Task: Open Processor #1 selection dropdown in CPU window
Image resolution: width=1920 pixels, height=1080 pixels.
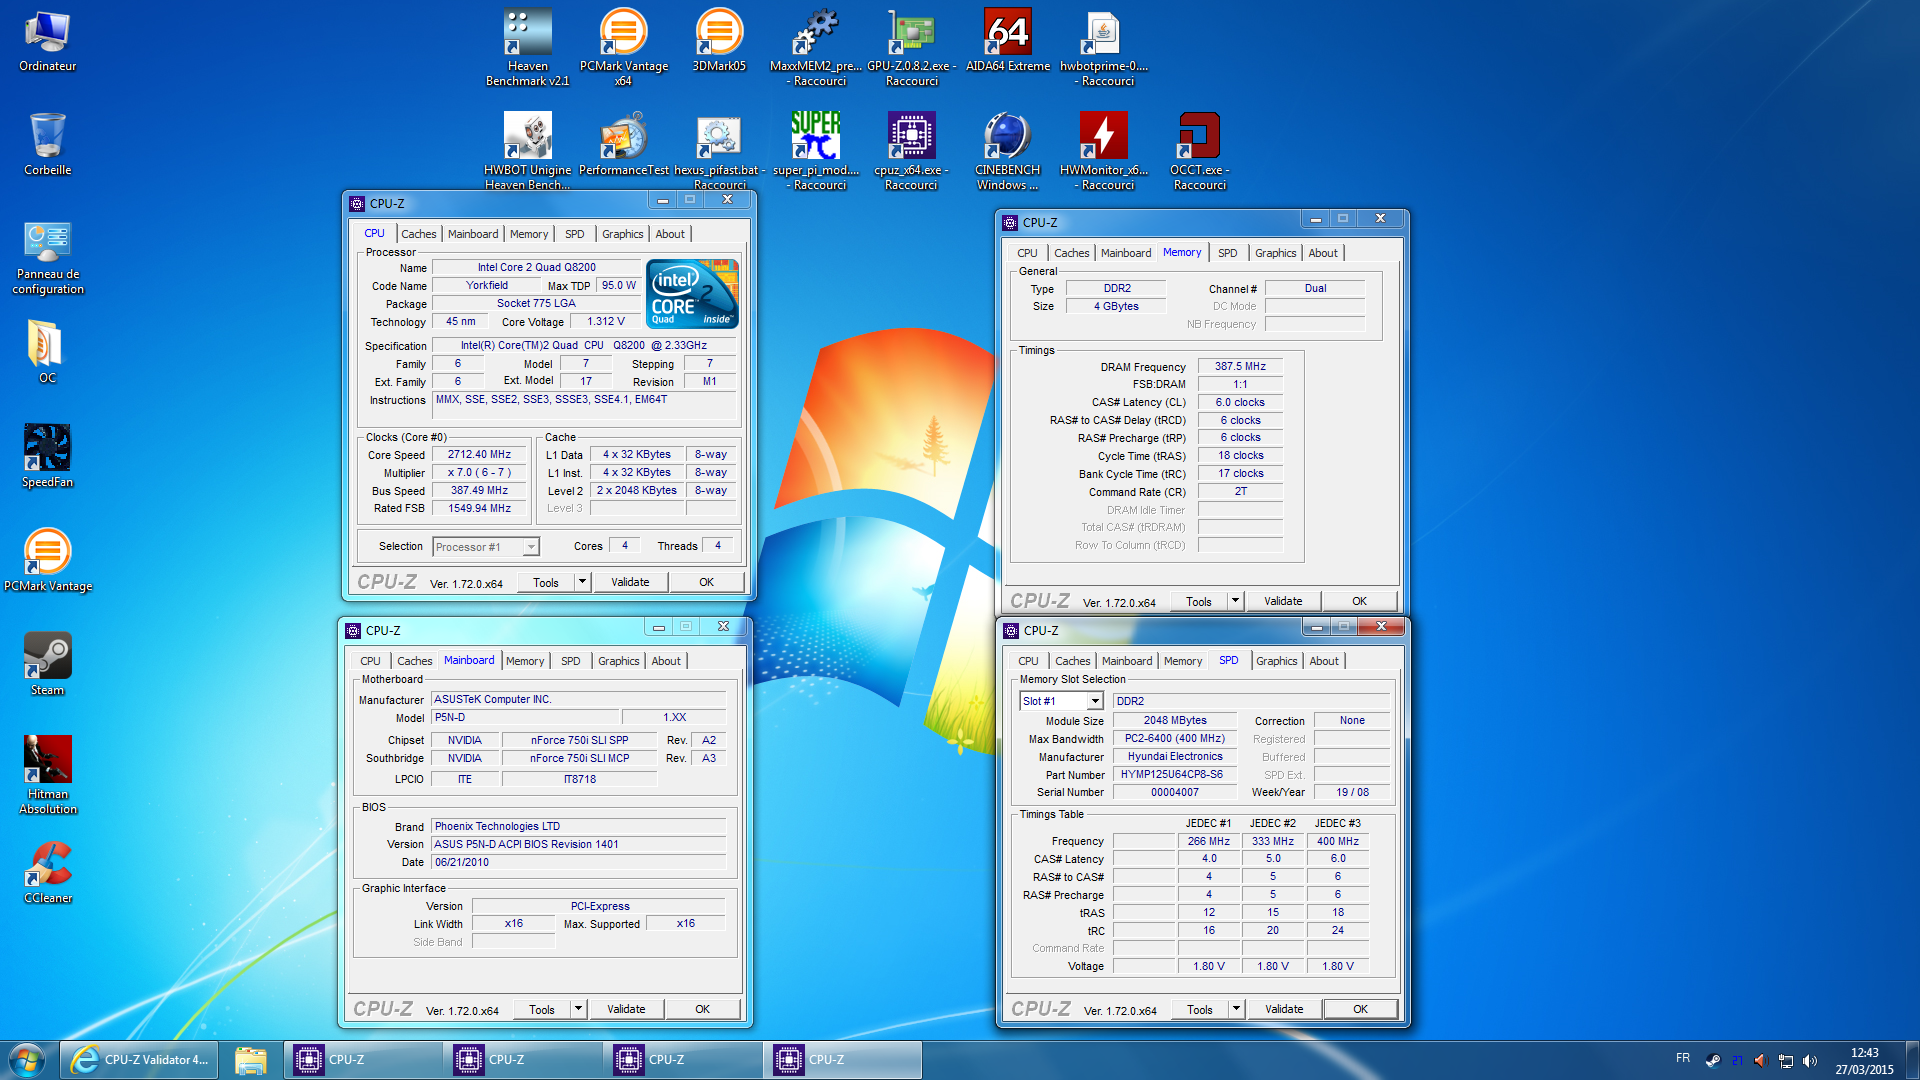Action: pyautogui.click(x=486, y=547)
